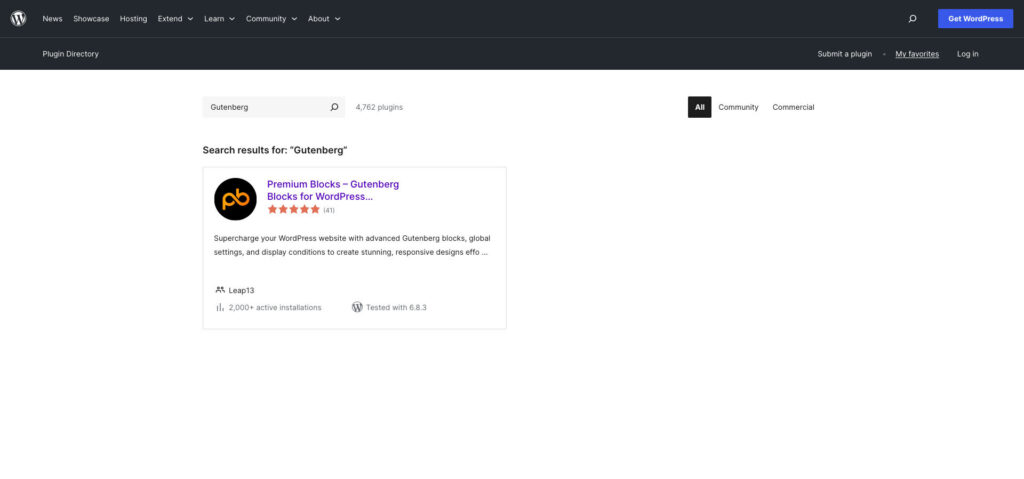The image size is (1024, 479).
Task: Click the five-star rating of Premium Blocks
Action: 294,210
